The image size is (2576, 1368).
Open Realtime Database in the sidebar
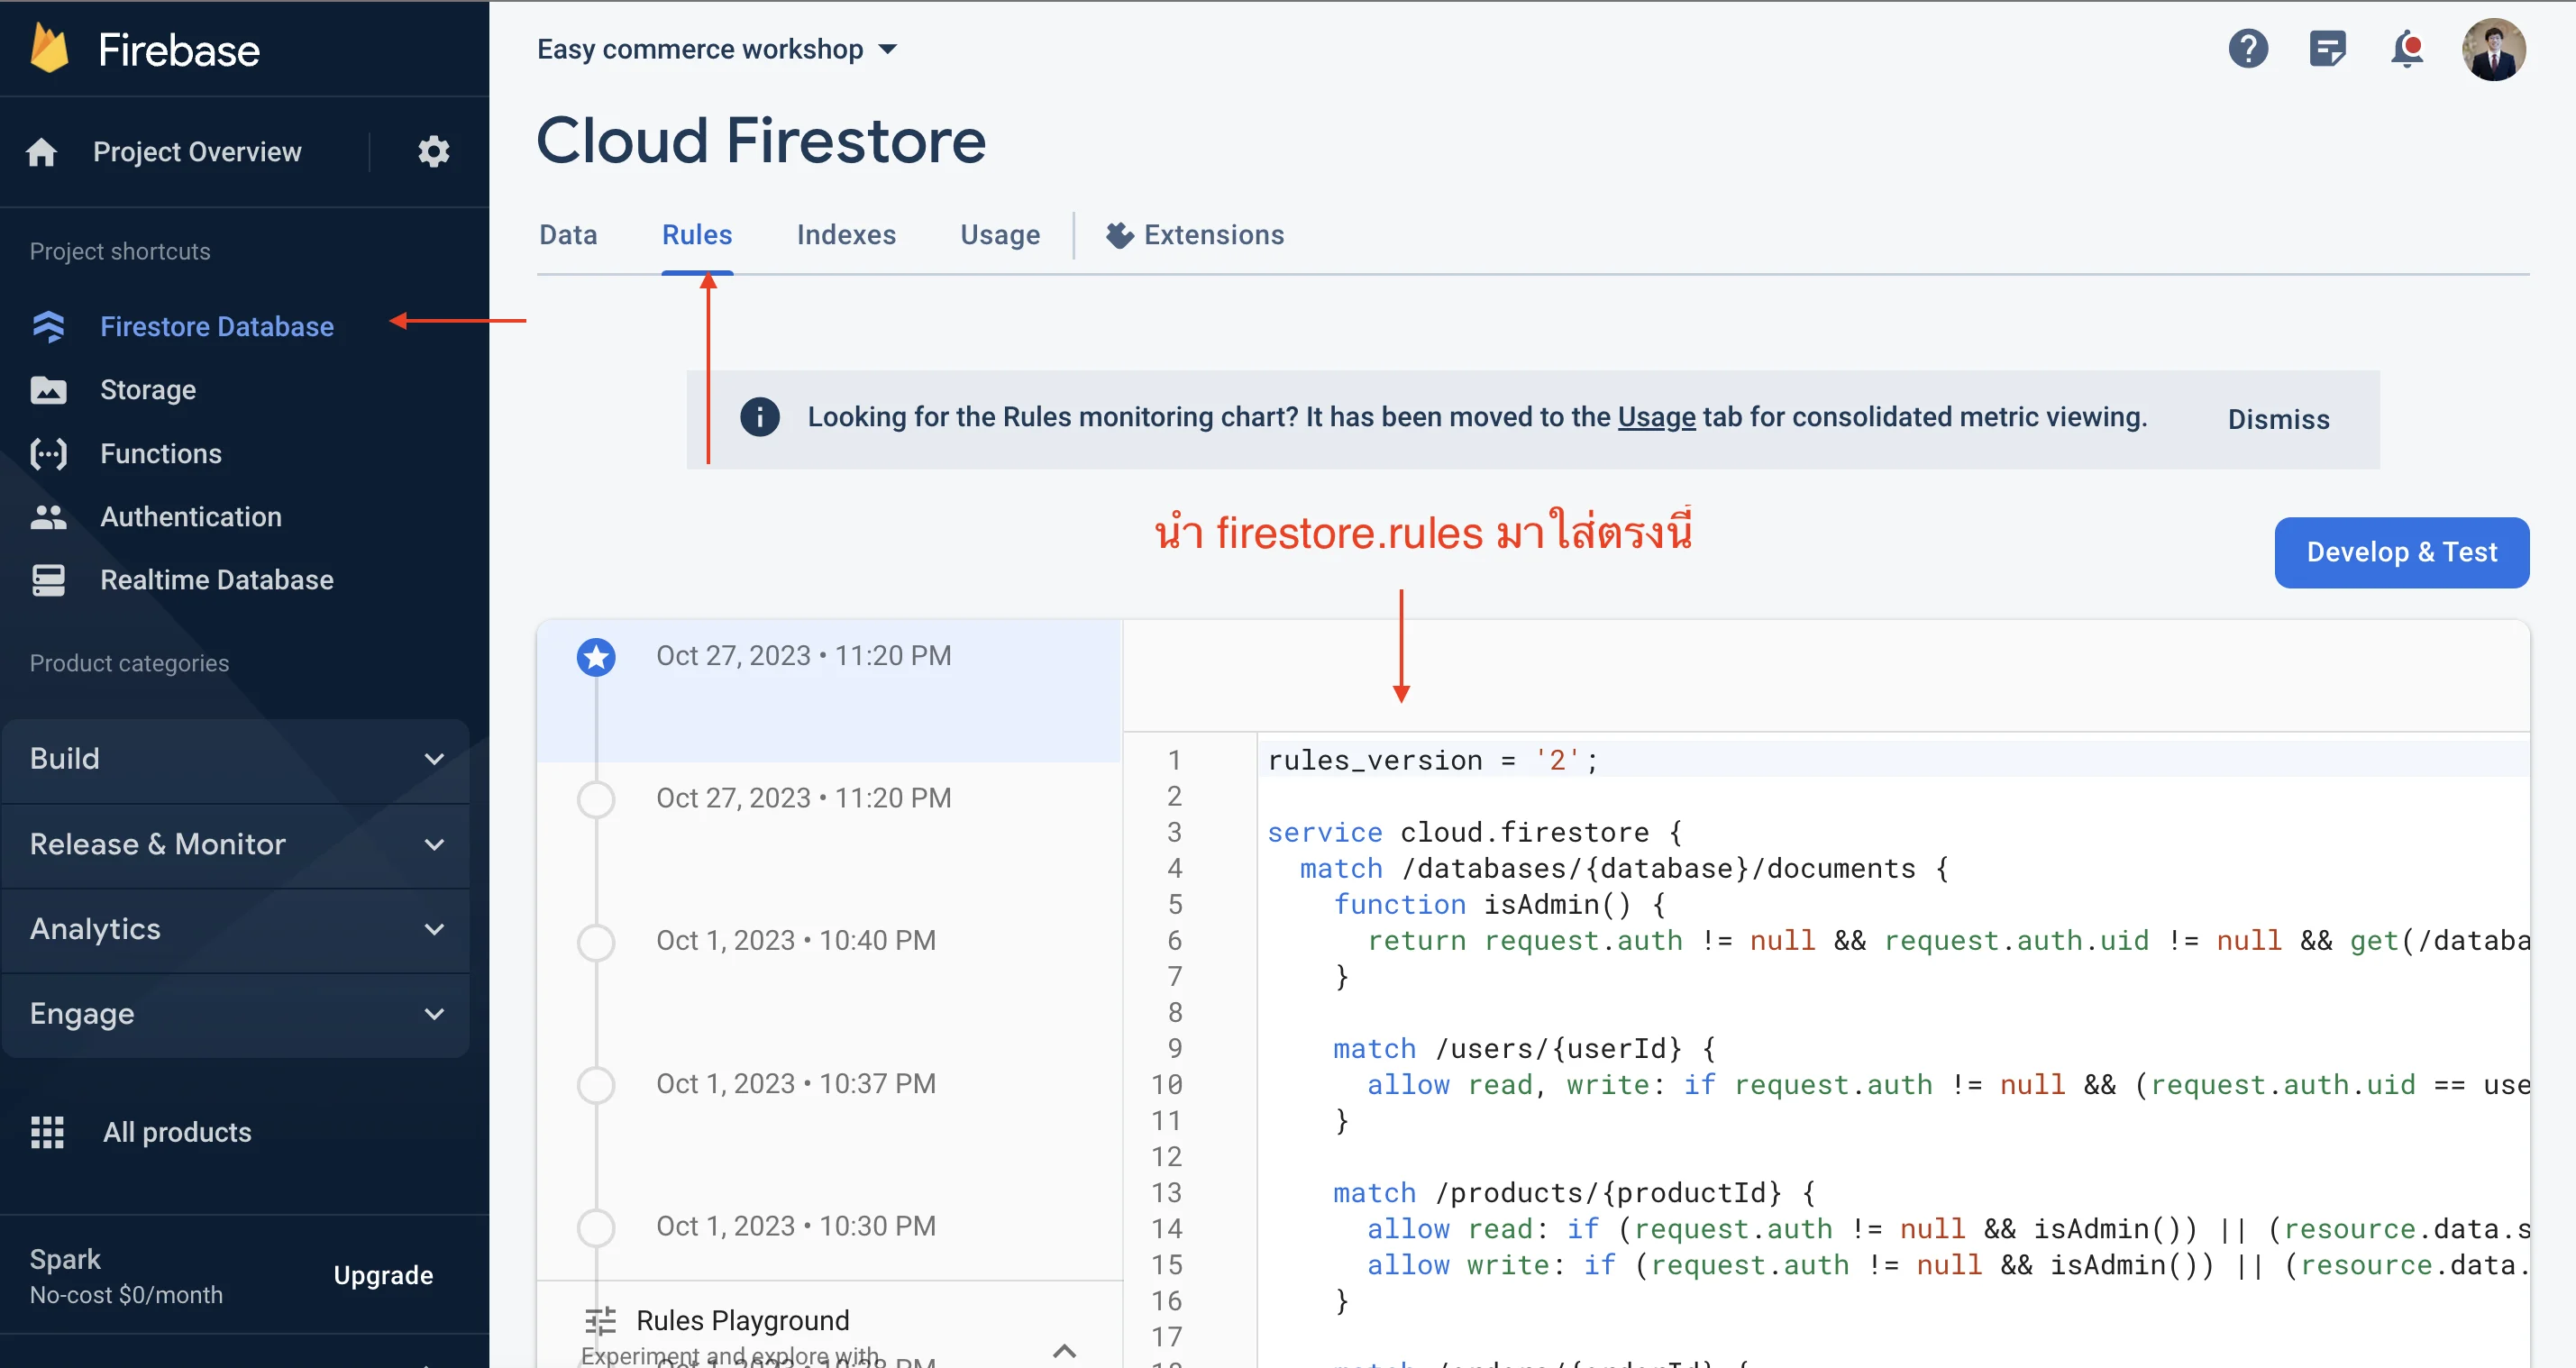[x=217, y=580]
